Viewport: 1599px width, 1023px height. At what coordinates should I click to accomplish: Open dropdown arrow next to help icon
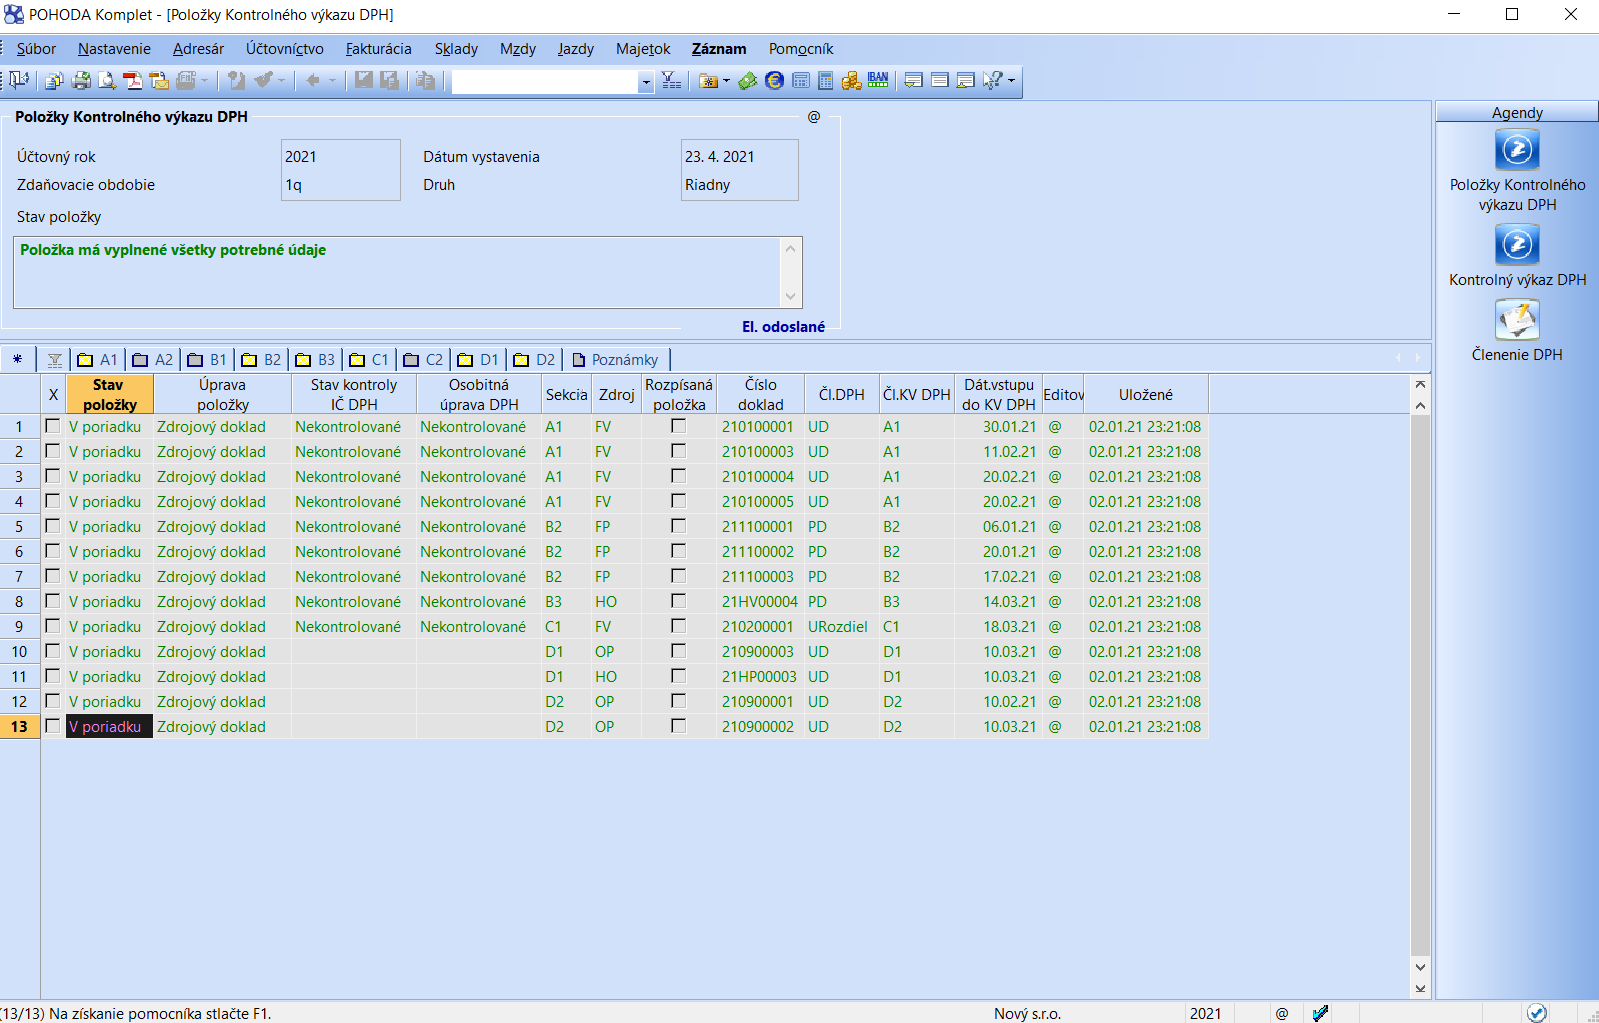click(1011, 81)
